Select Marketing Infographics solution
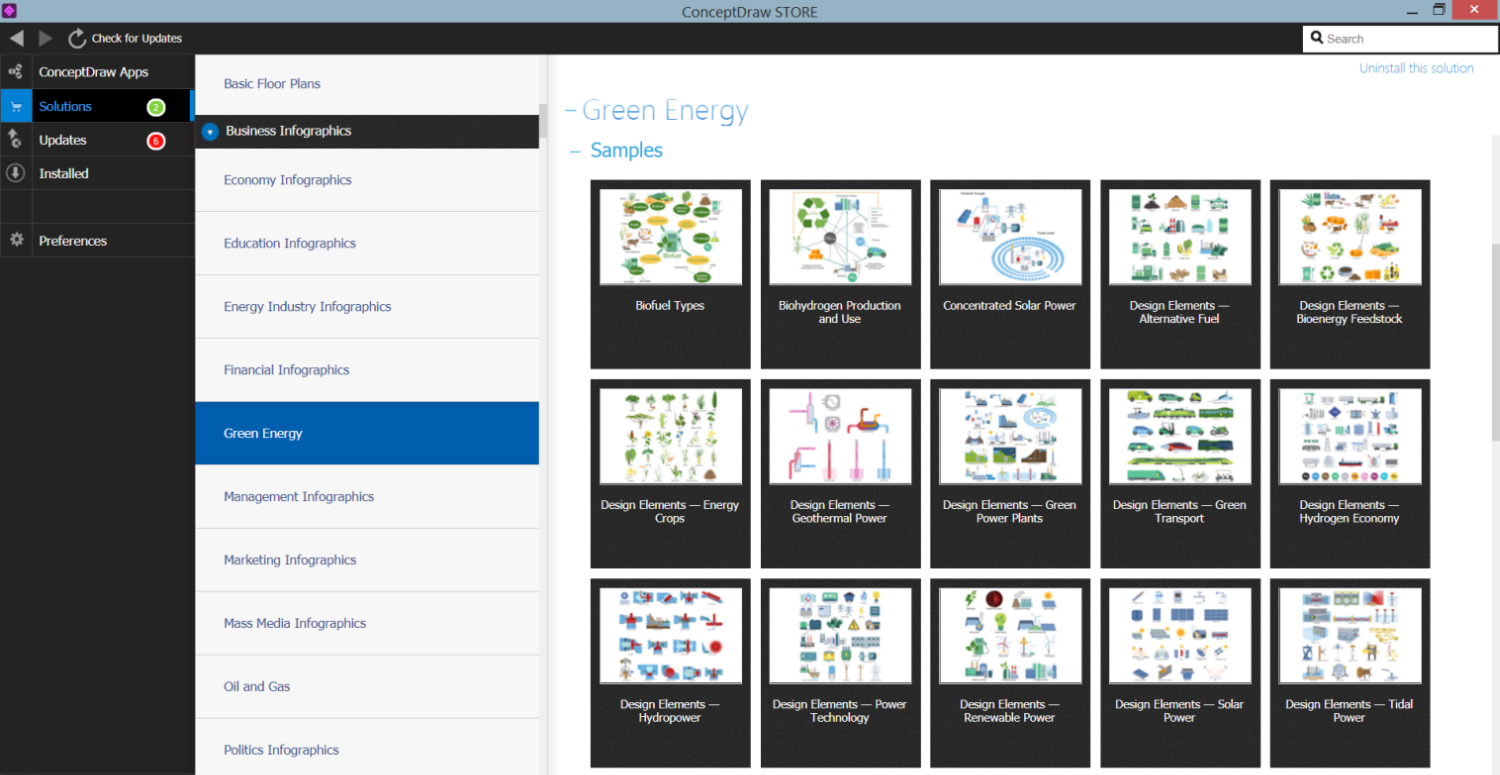1500x775 pixels. tap(367, 560)
